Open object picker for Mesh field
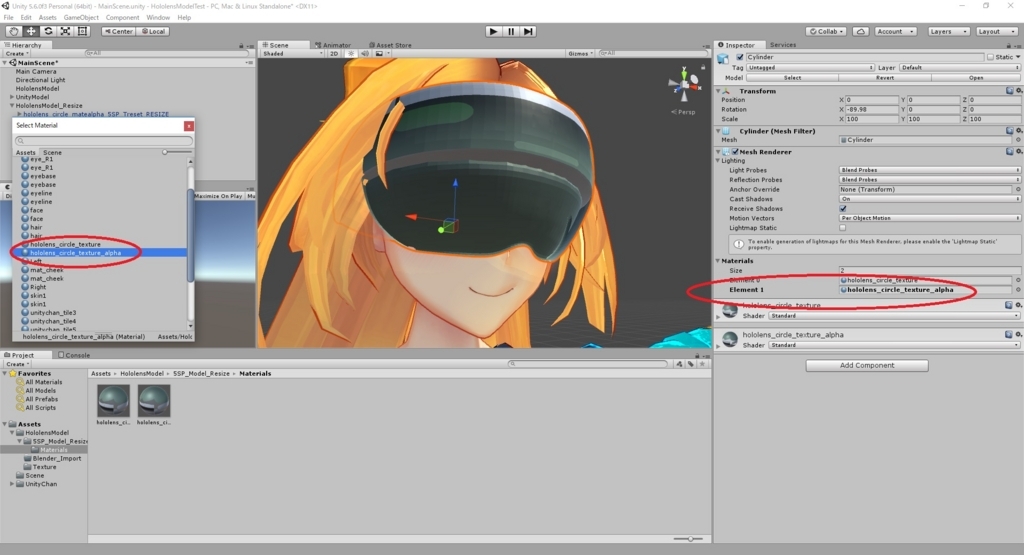 1018,140
